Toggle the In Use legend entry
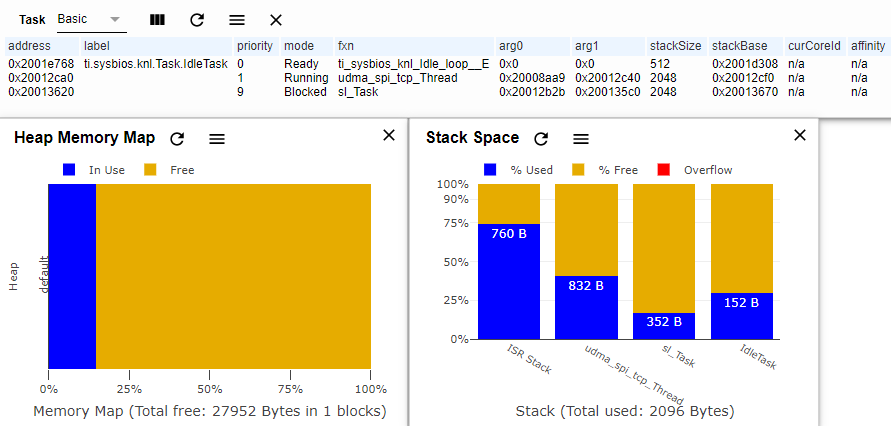Screen dimensions: 891x426 (x=94, y=170)
